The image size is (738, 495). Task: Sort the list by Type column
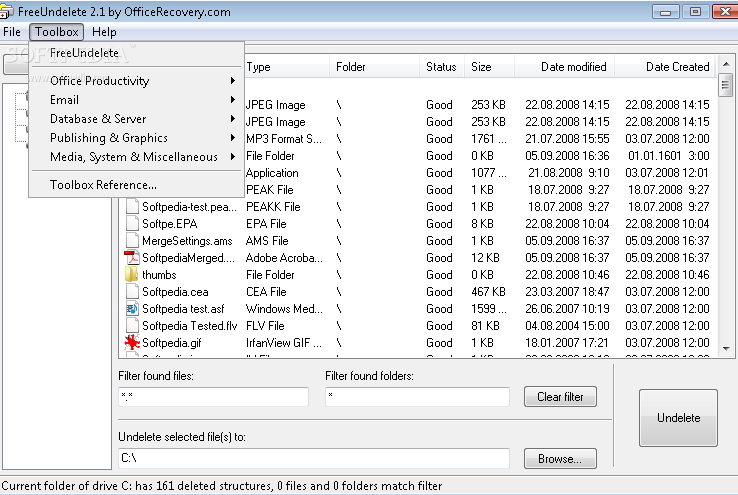click(286, 67)
